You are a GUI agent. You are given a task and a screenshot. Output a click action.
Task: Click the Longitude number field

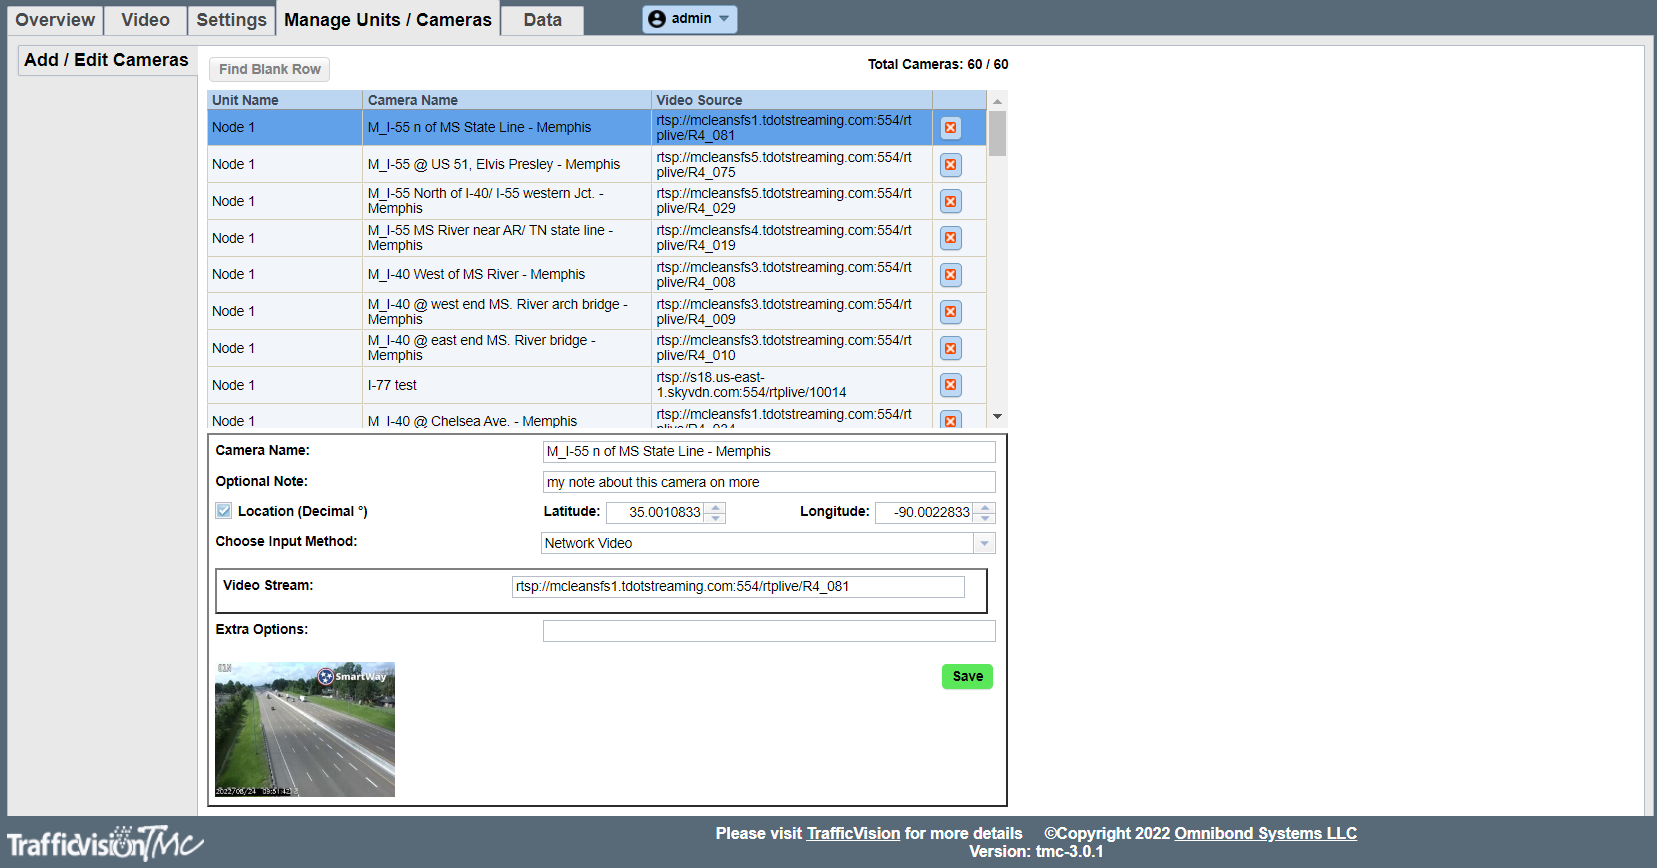925,513
